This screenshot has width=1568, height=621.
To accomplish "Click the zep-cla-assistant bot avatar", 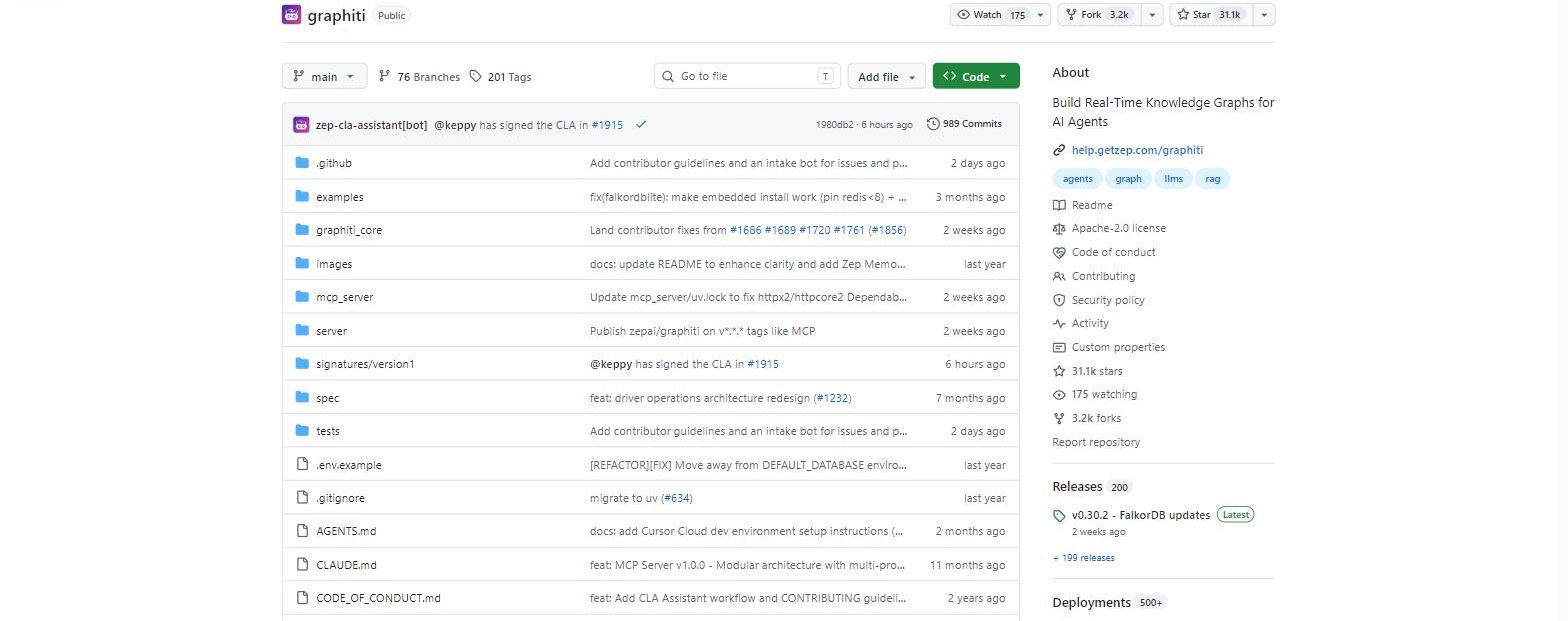I will coord(301,125).
